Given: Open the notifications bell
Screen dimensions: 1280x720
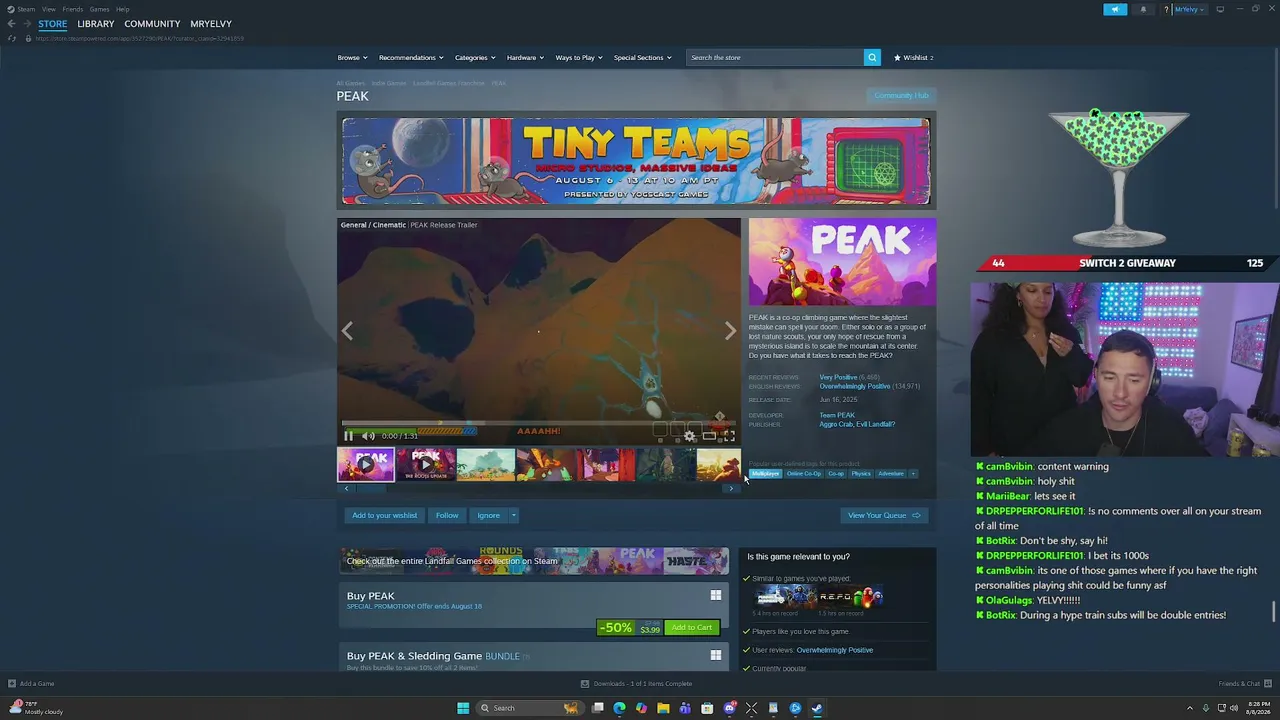Looking at the screenshot, I should [x=1143, y=9].
